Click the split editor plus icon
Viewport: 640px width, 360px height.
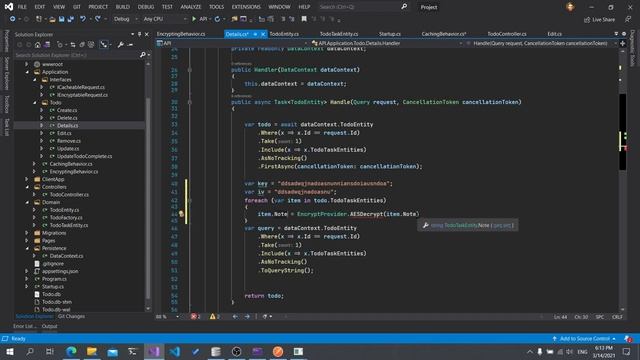[x=622, y=43]
